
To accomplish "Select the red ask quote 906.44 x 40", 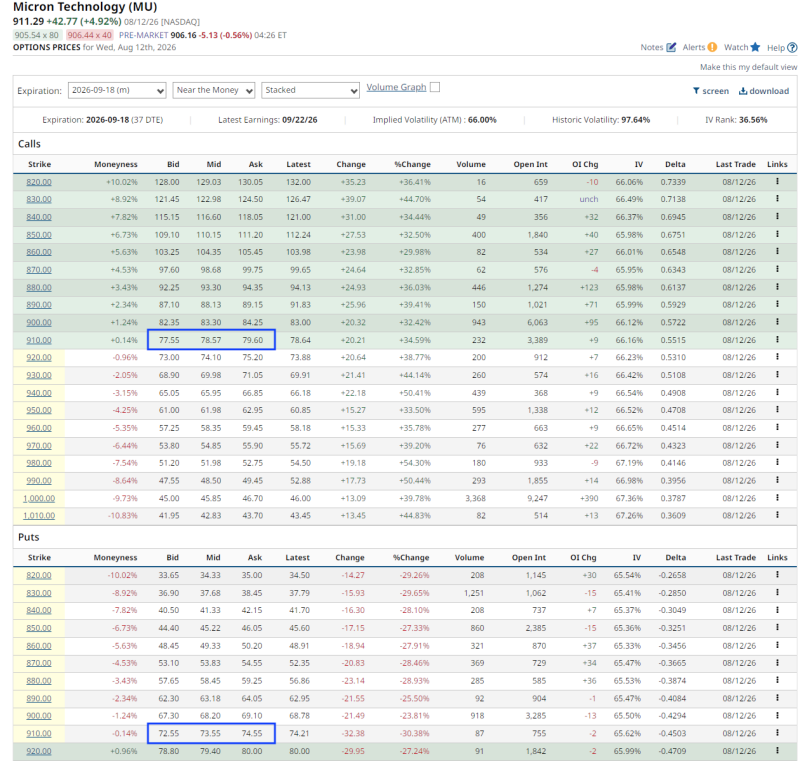I will click(90, 35).
